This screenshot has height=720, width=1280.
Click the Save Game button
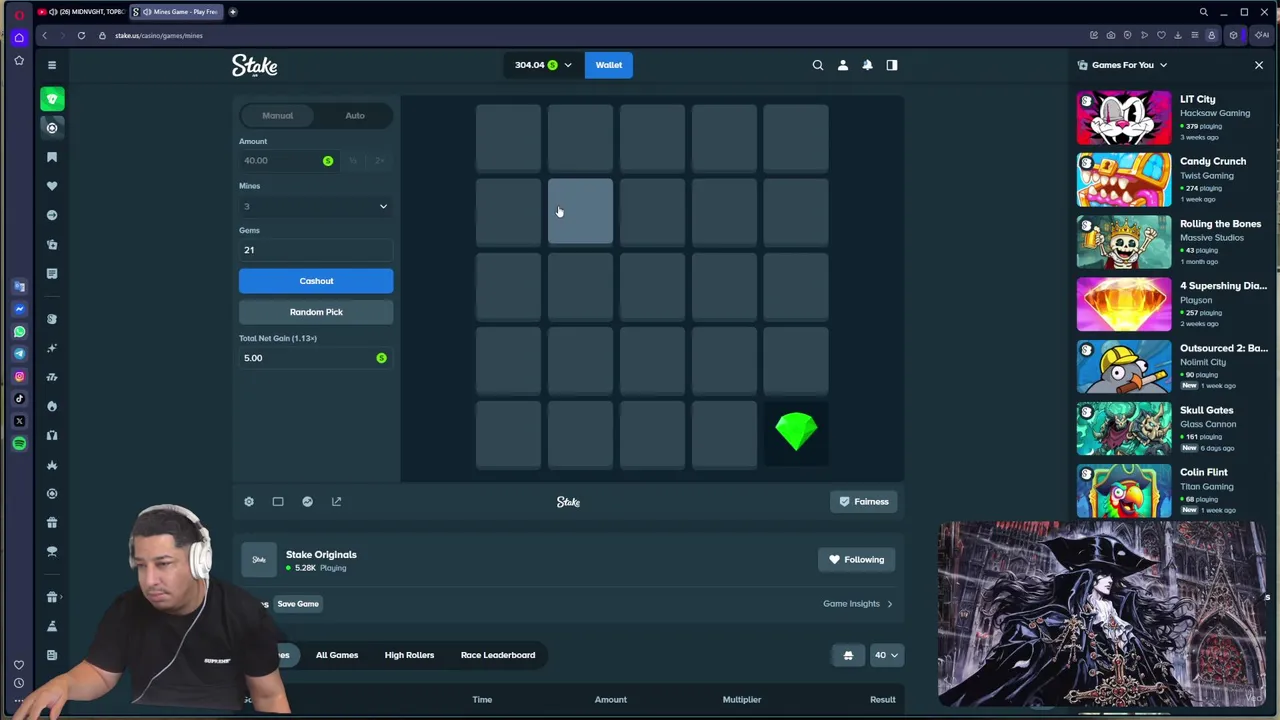click(298, 604)
